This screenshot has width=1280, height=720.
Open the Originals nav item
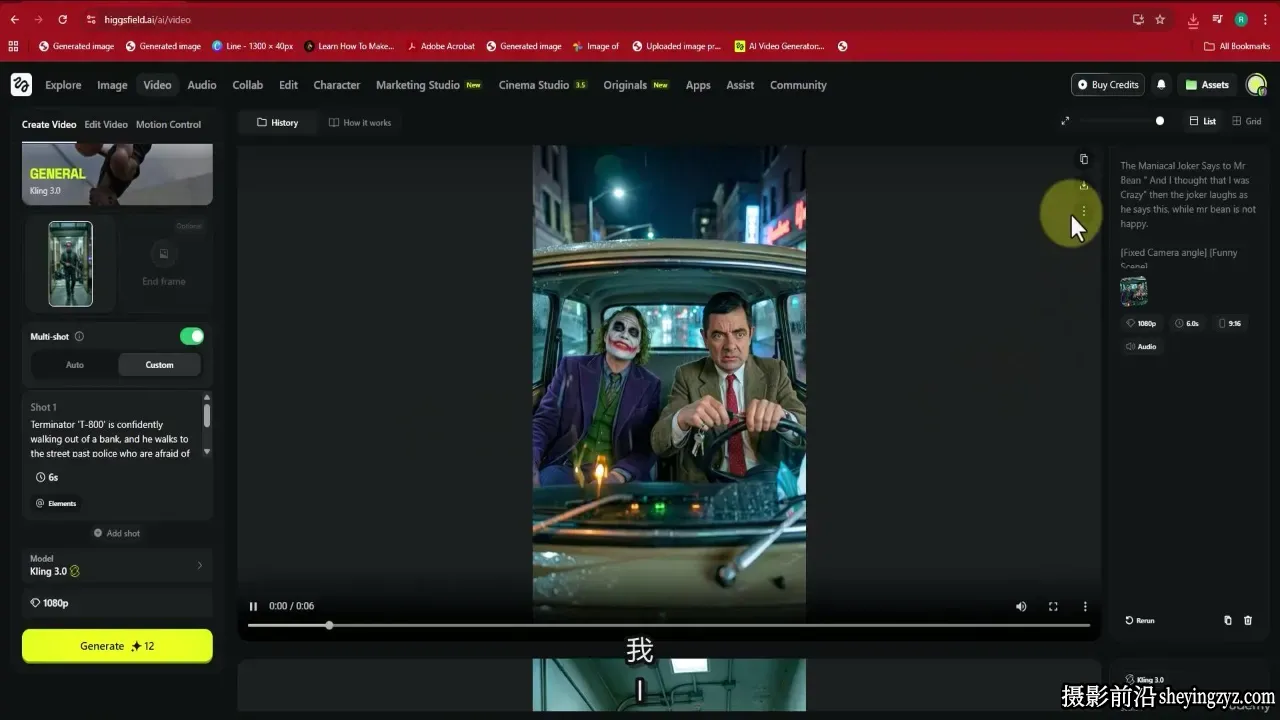point(636,85)
